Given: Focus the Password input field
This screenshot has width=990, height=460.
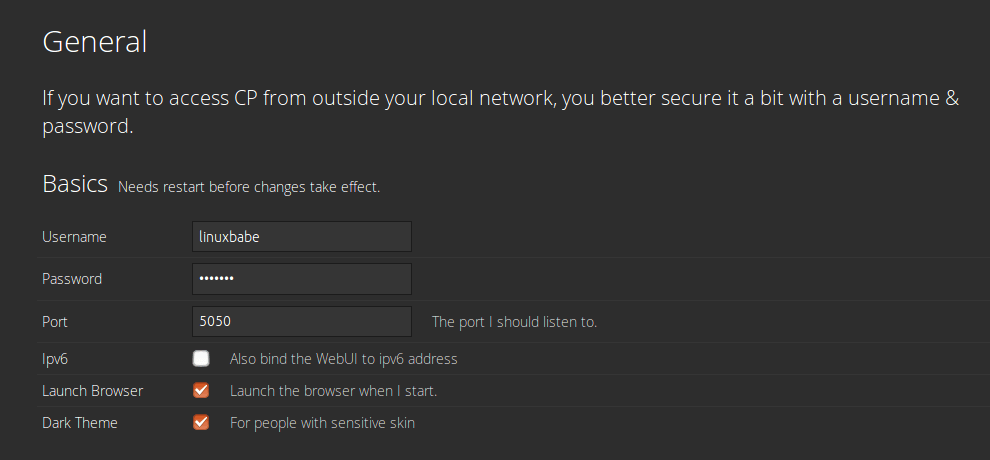Looking at the screenshot, I should click(x=301, y=279).
